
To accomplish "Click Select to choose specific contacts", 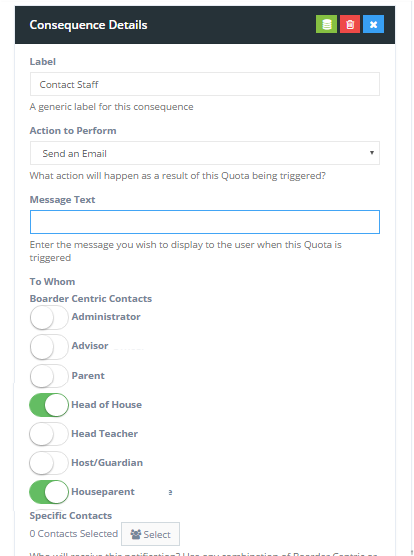I will click(x=150, y=534).
